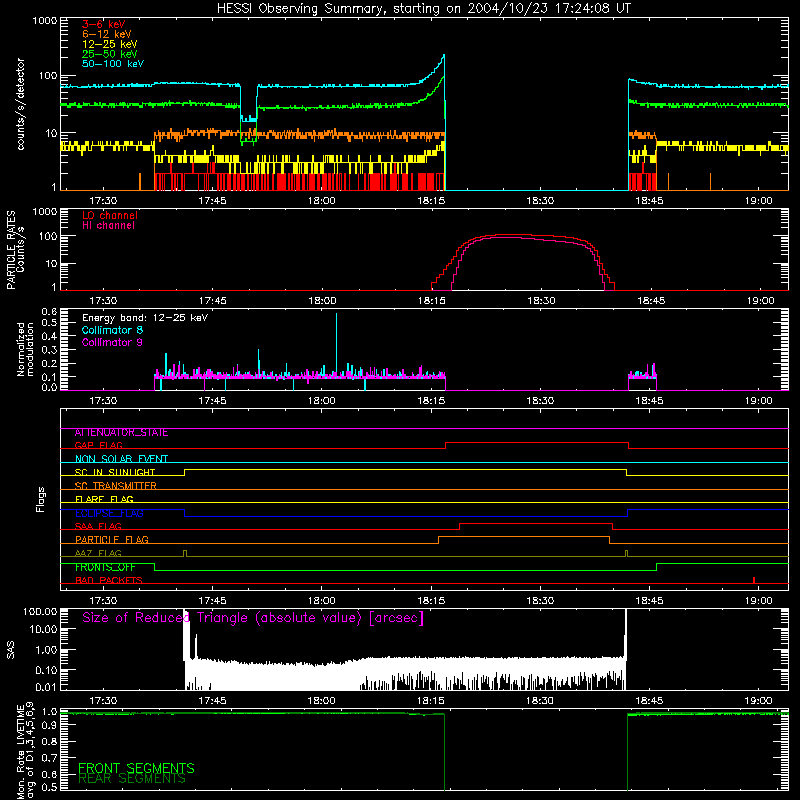
Task: Select the 50-100 keV legend label
Action: point(113,64)
